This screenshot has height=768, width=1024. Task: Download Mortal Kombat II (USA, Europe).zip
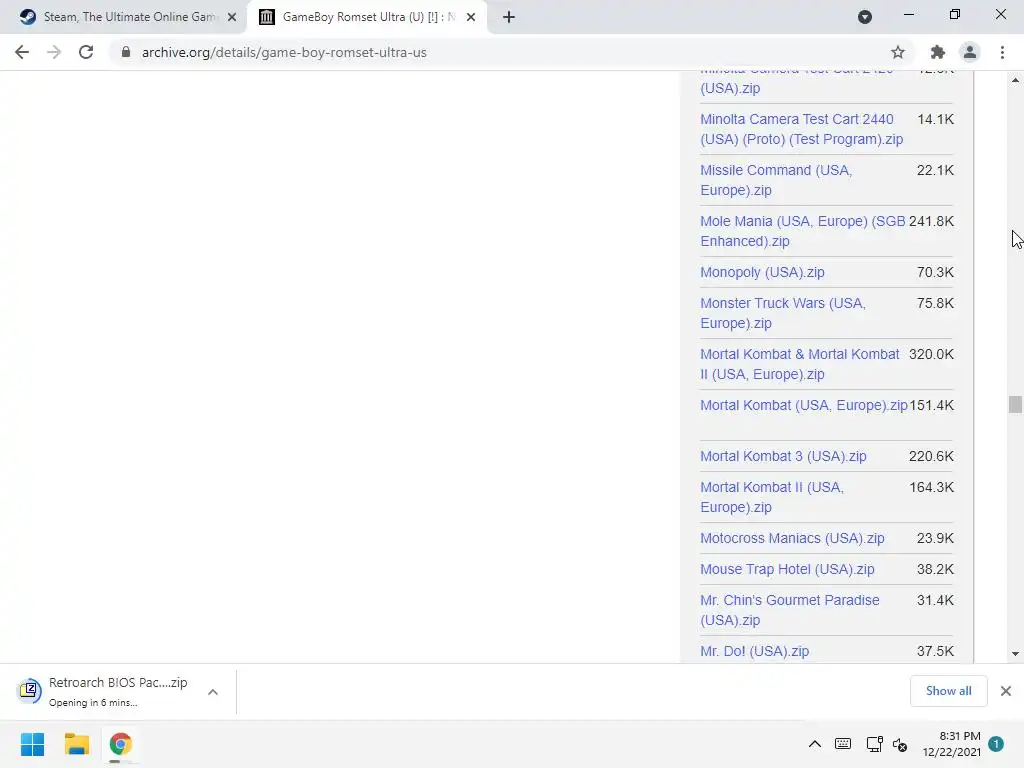tap(772, 498)
